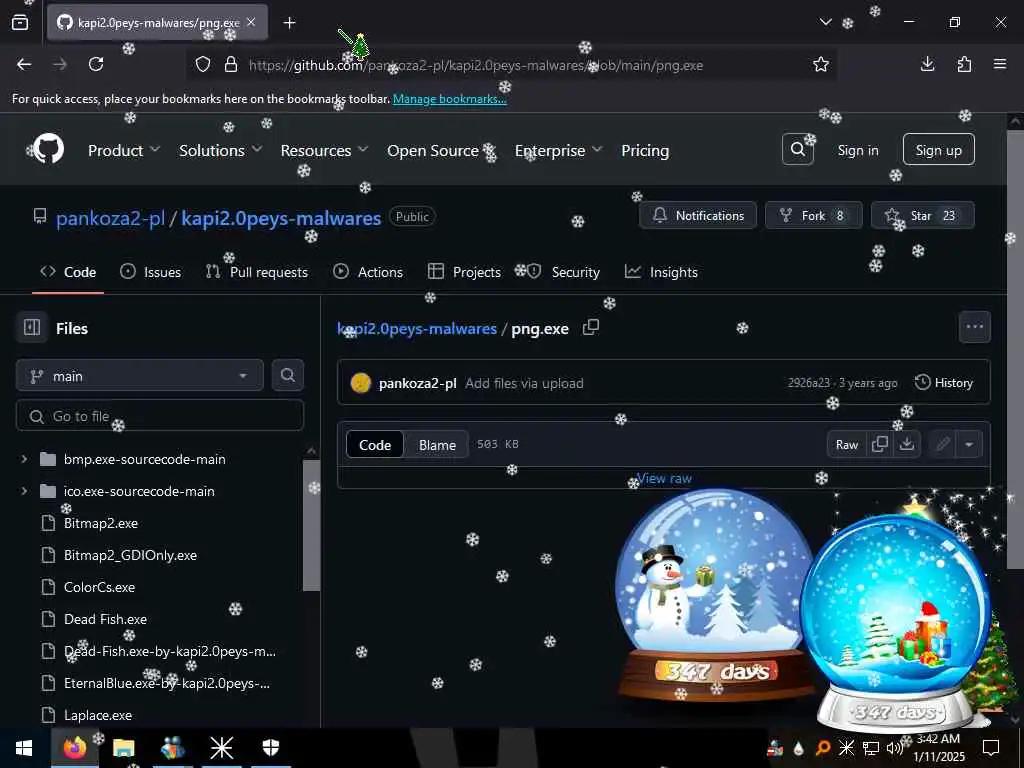Screen dimensions: 1024x768
Task: Open the Security tab
Action: click(563, 272)
